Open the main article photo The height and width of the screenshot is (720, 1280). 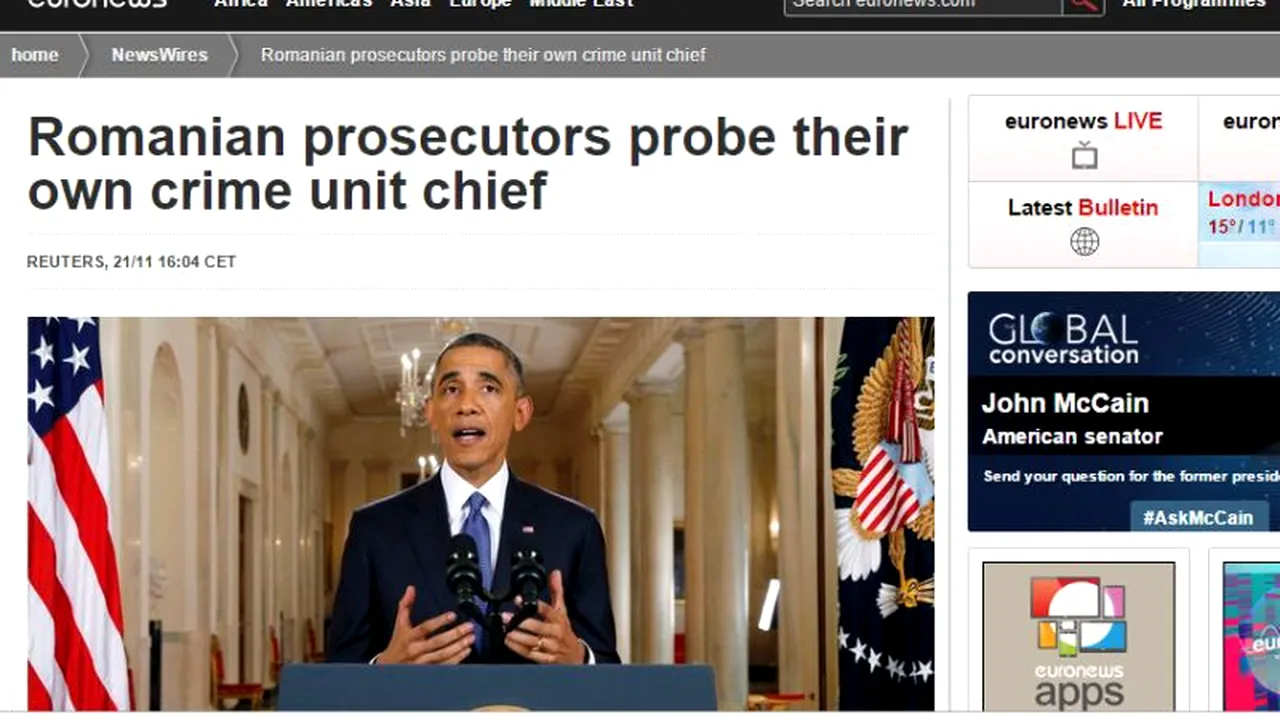(x=481, y=514)
